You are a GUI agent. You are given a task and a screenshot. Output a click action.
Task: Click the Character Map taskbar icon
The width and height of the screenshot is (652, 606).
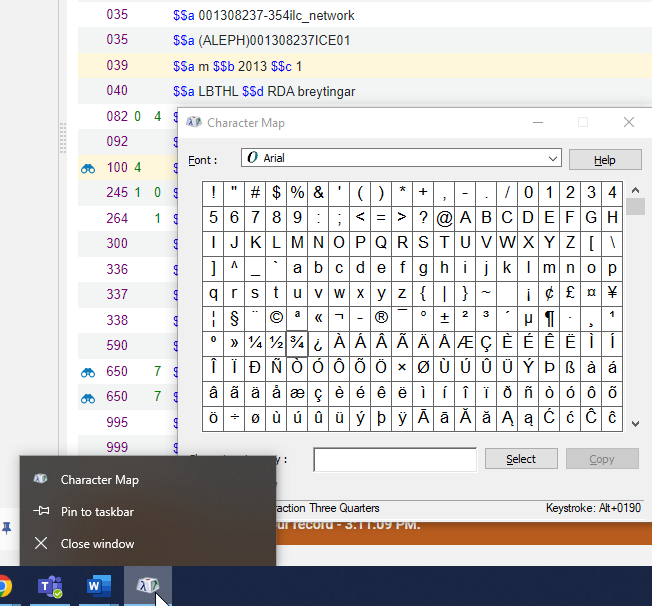coord(148,586)
